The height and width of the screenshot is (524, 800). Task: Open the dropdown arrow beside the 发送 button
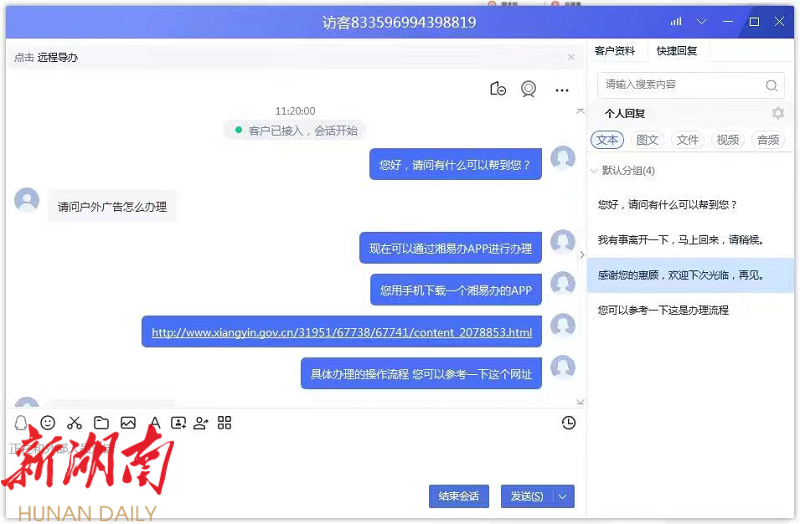click(564, 496)
